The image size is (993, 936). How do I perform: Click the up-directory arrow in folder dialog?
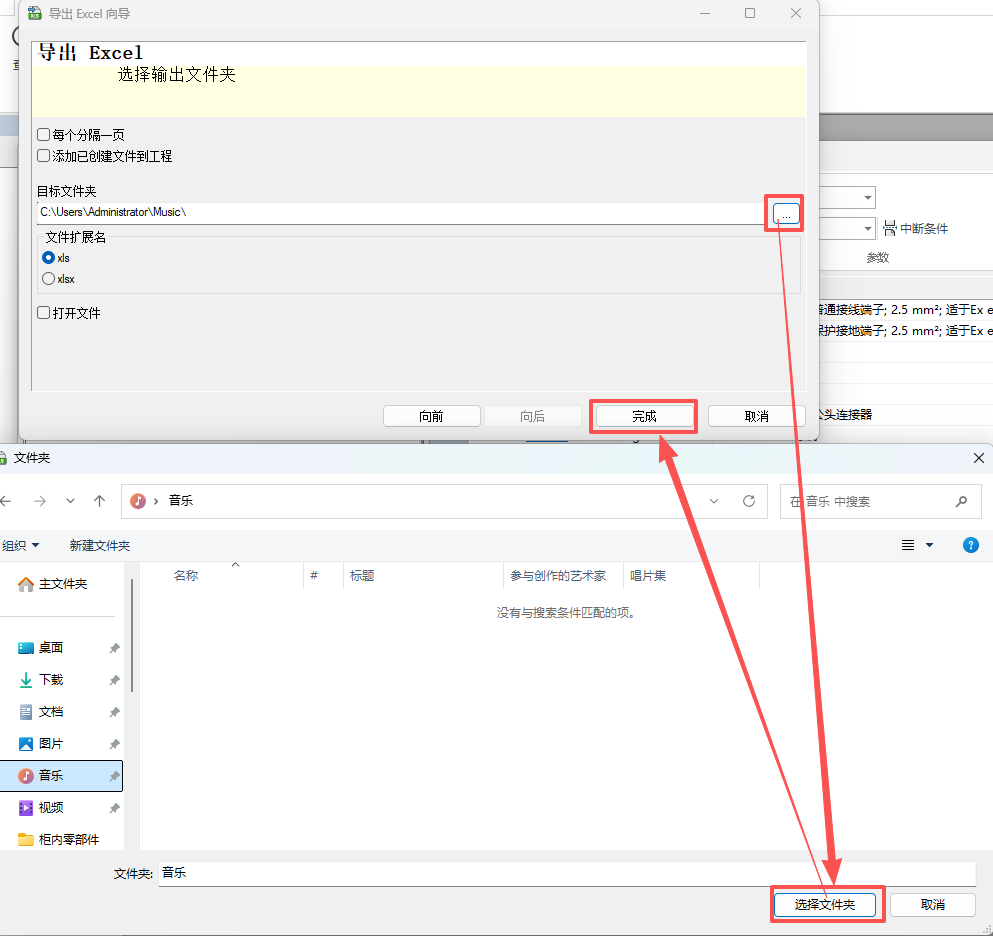coord(99,501)
